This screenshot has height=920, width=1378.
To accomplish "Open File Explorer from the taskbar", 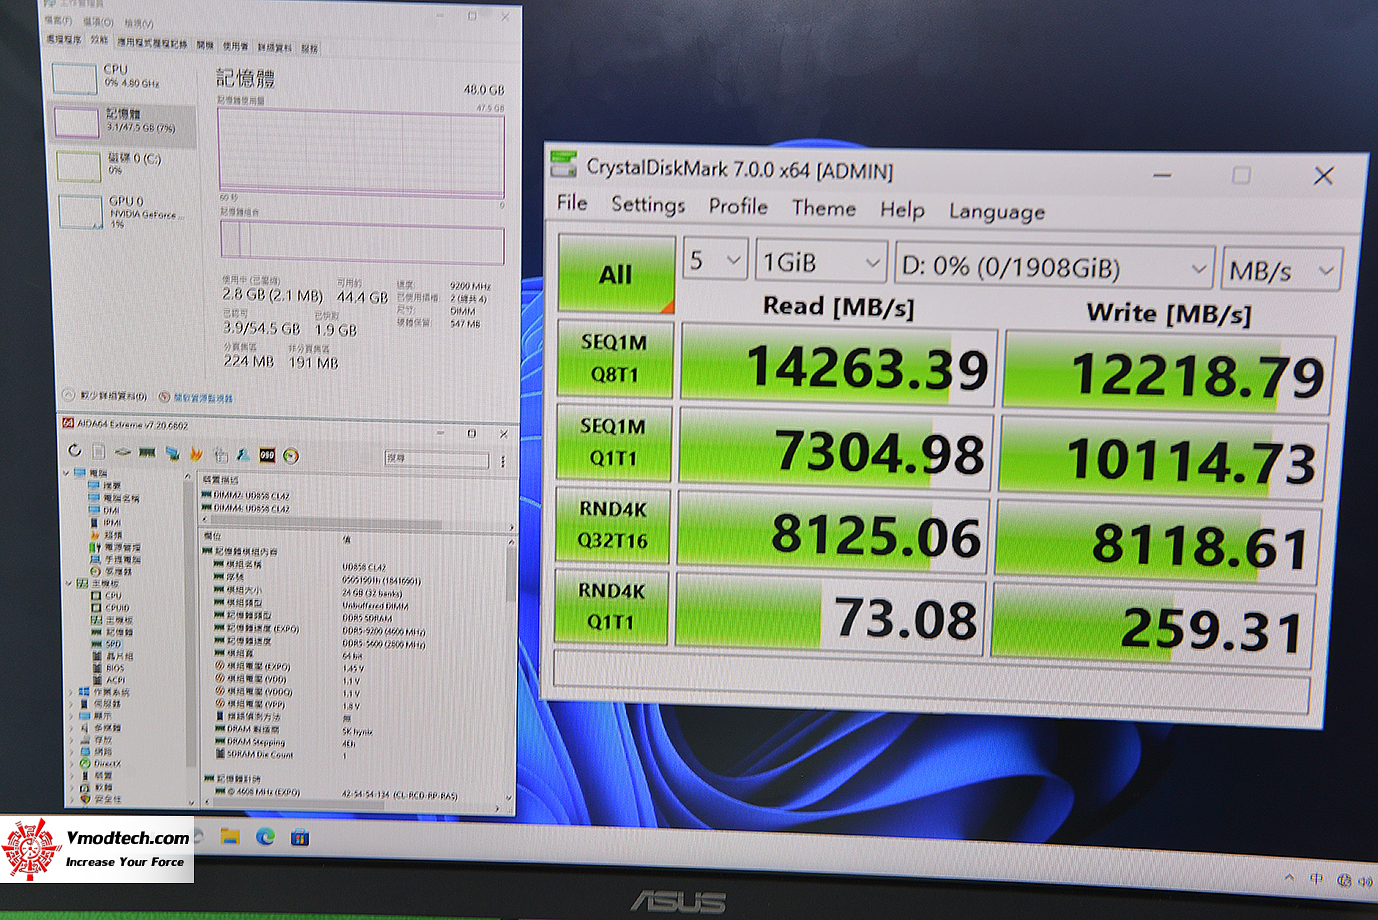I will pyautogui.click(x=230, y=836).
